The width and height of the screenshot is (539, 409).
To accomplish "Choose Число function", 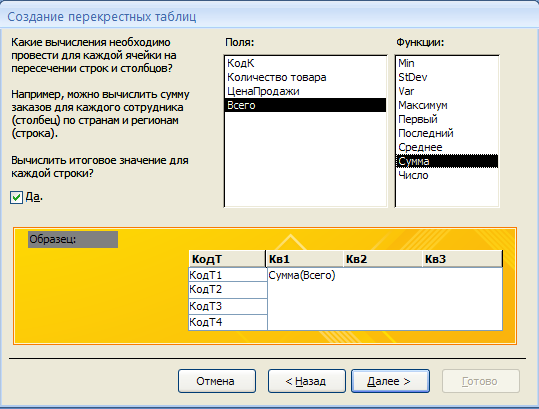I will [447, 175].
